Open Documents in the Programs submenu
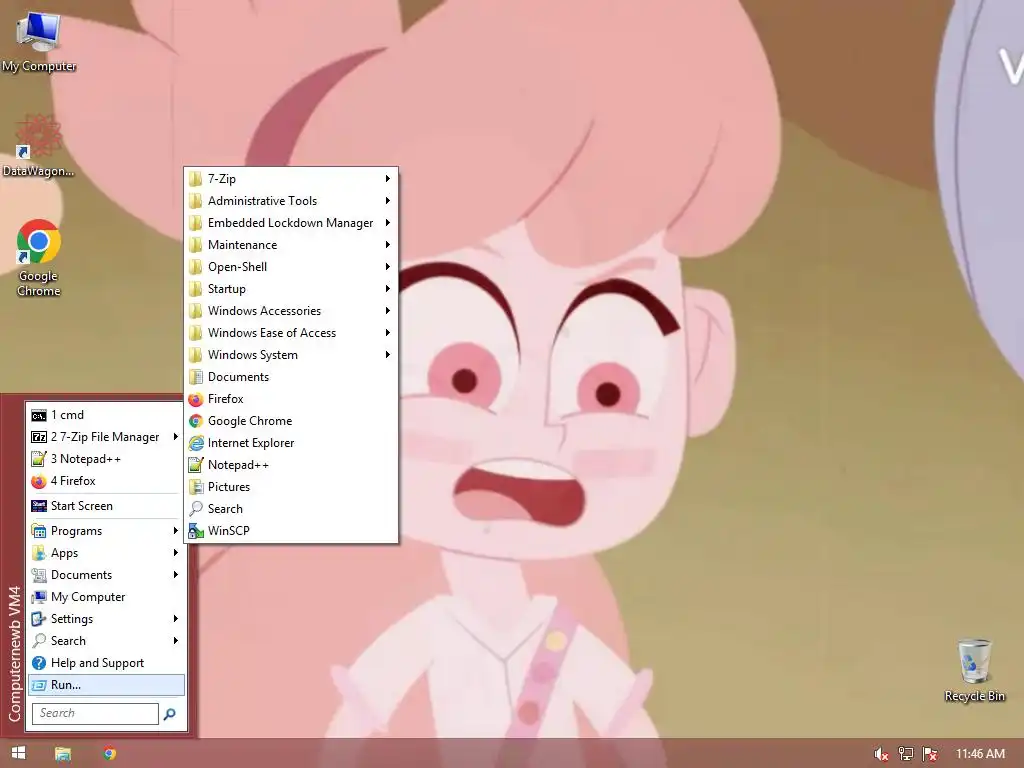This screenshot has width=1024, height=768. pos(291,377)
